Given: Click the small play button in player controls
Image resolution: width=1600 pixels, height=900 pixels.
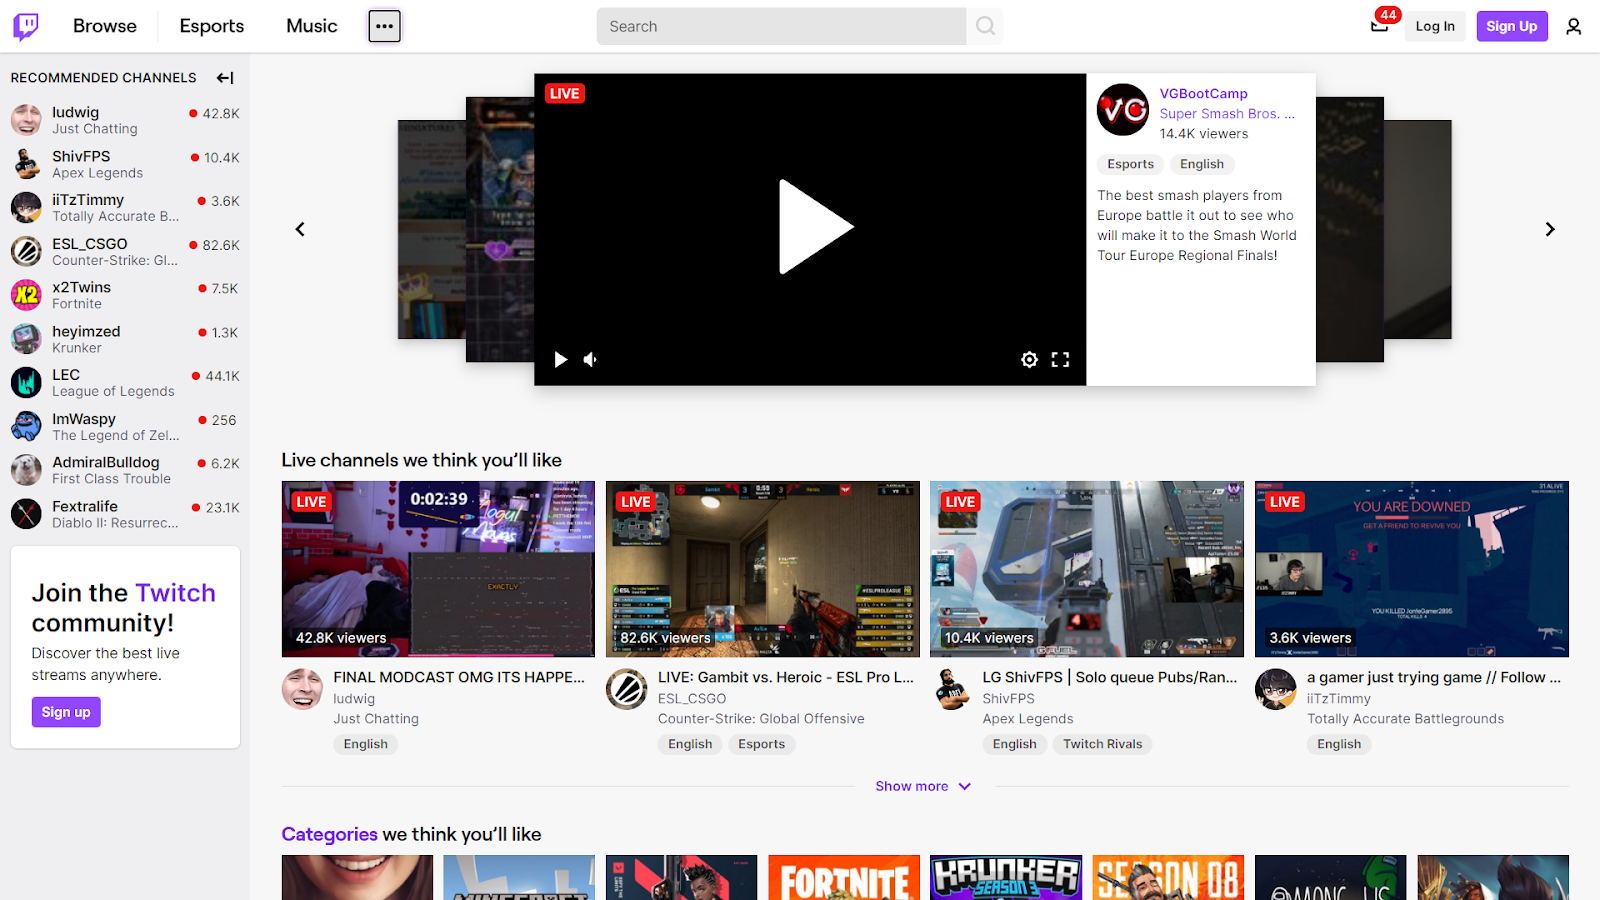Looking at the screenshot, I should pyautogui.click(x=561, y=360).
